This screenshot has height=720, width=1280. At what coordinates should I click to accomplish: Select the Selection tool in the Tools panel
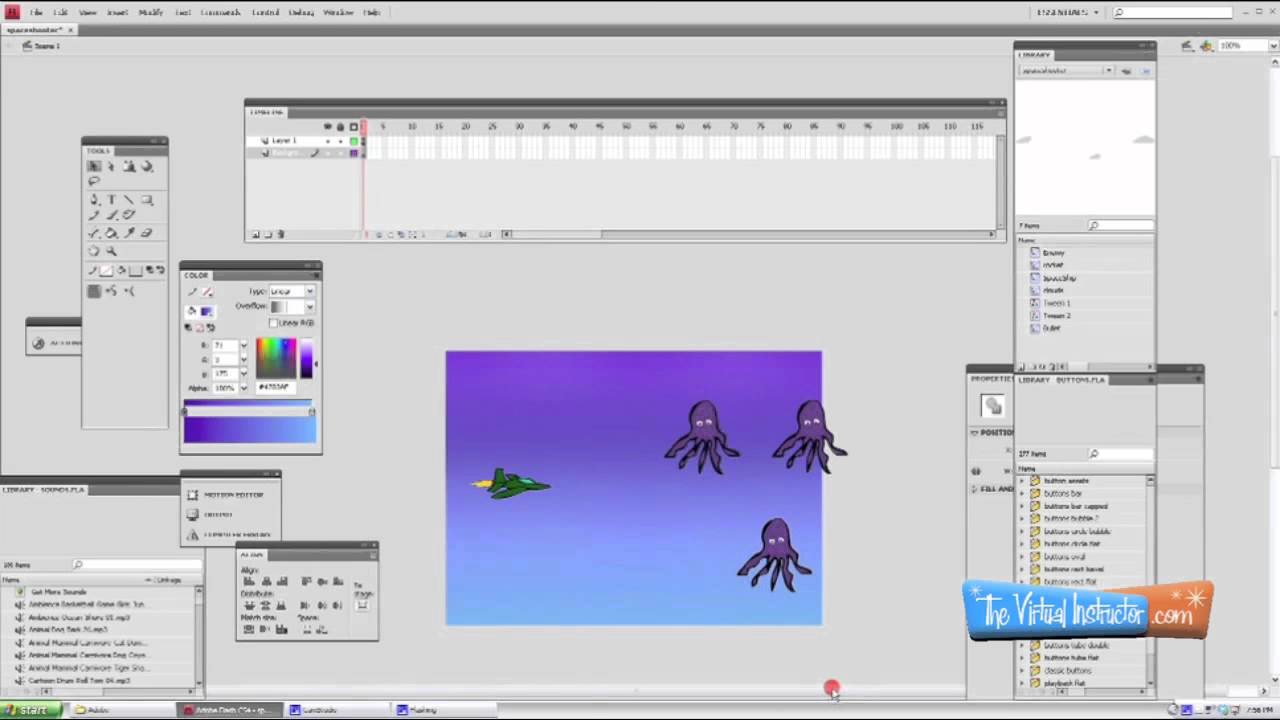pos(93,166)
